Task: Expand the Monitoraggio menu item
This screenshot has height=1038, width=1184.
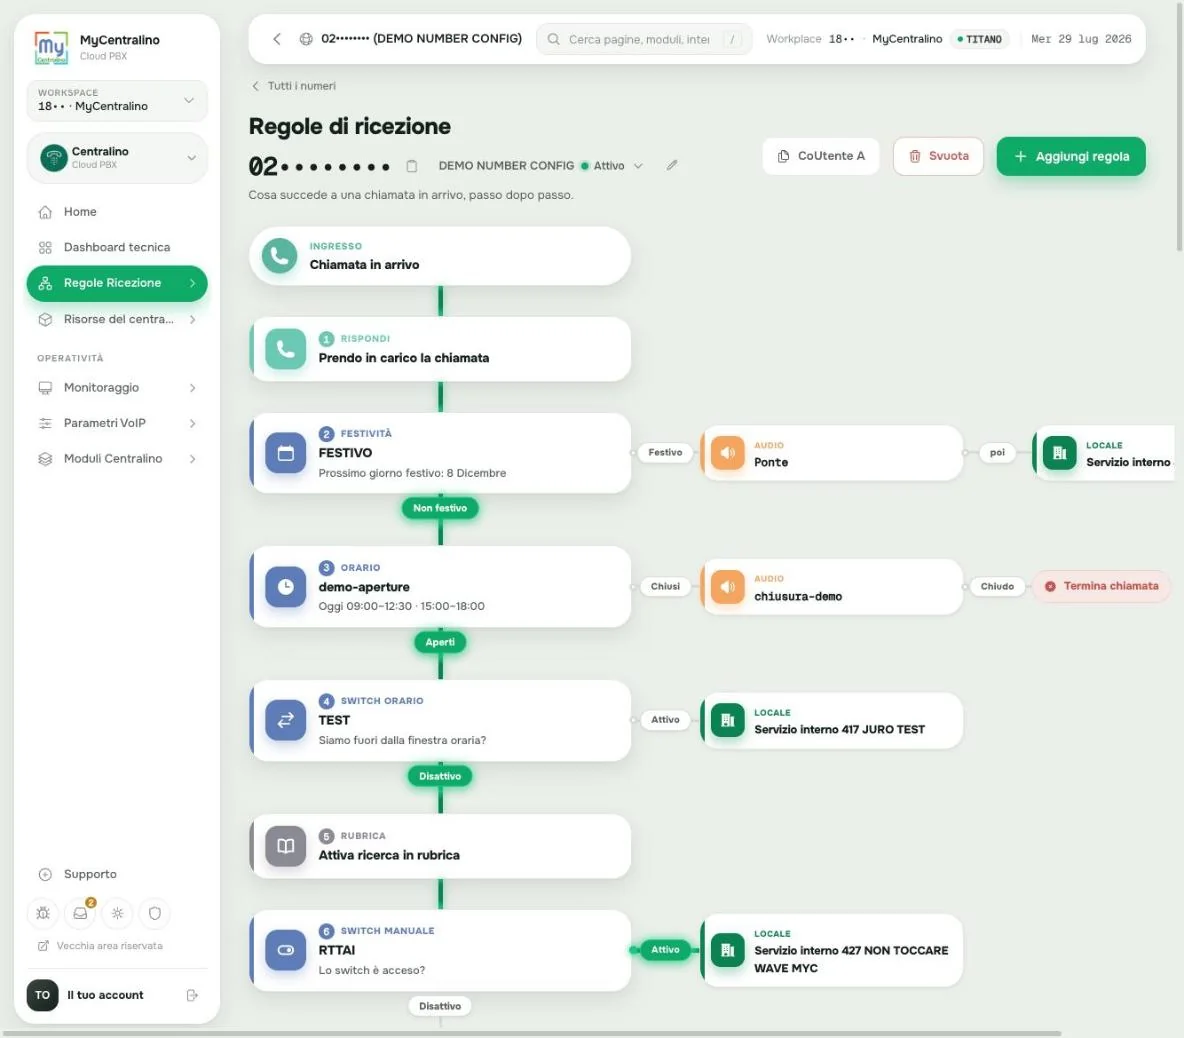Action: 117,388
